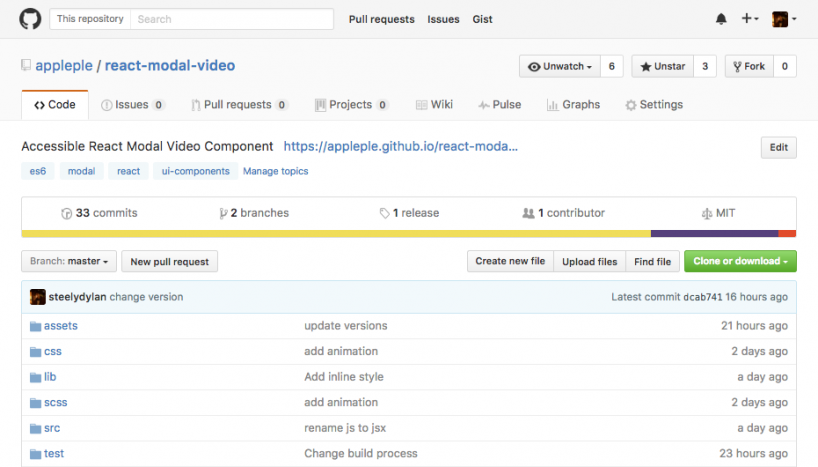The height and width of the screenshot is (467, 818).
Task: Open the Manage topics link
Action: point(275,171)
